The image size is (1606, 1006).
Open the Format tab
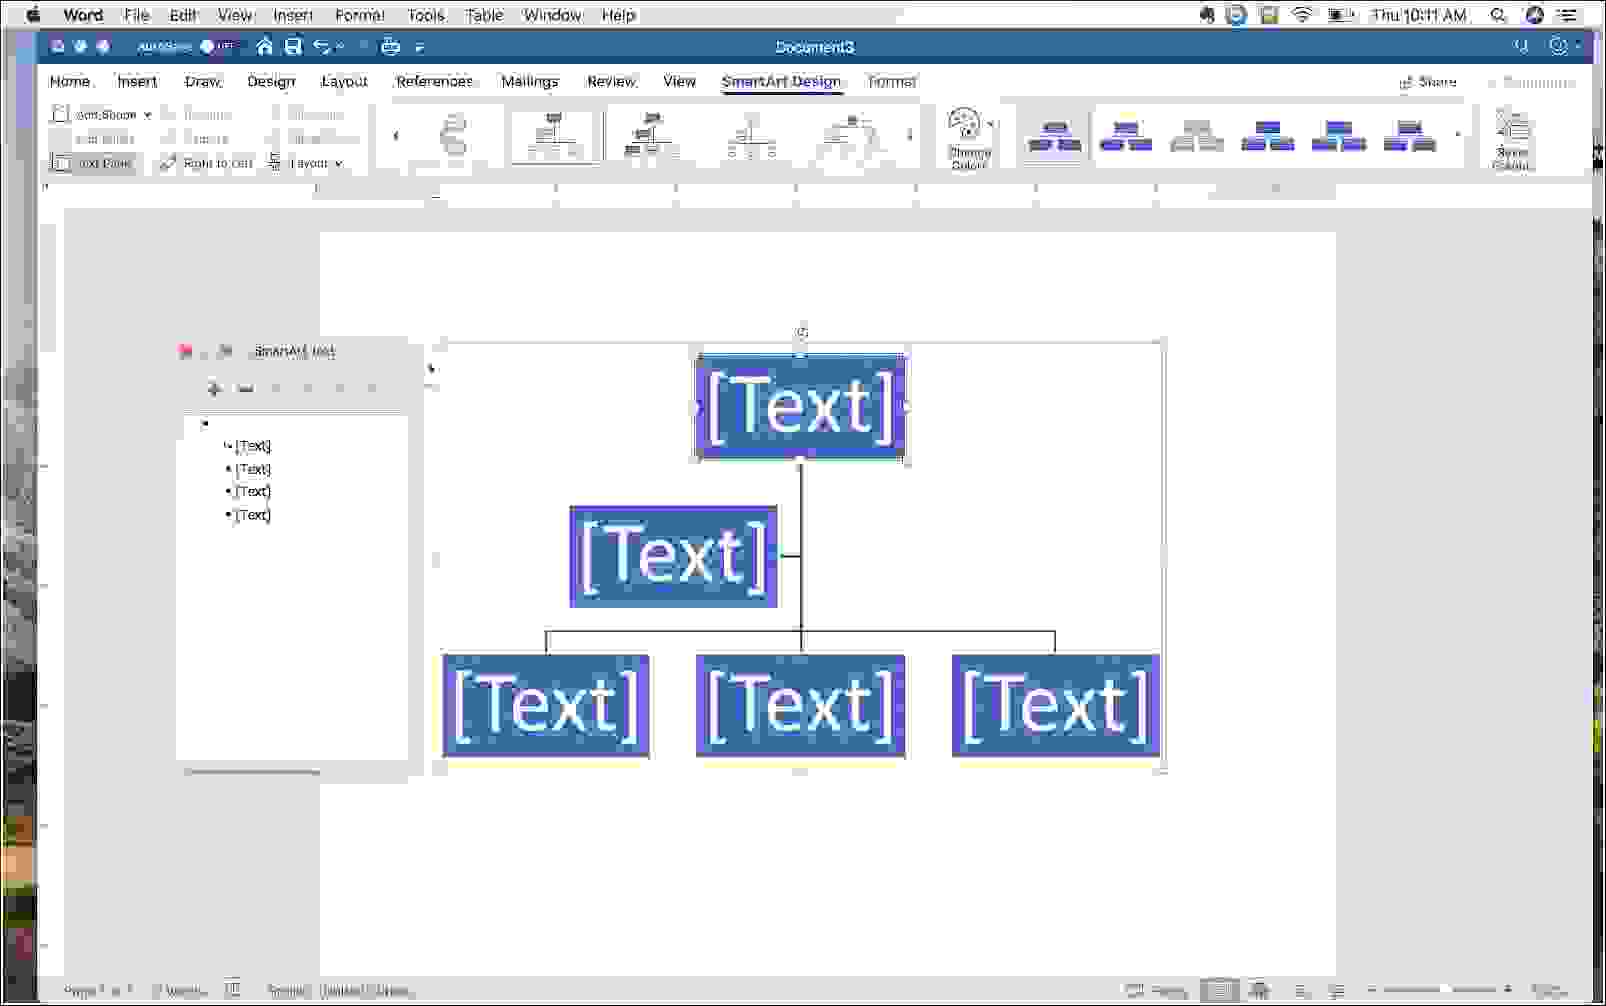coord(891,82)
